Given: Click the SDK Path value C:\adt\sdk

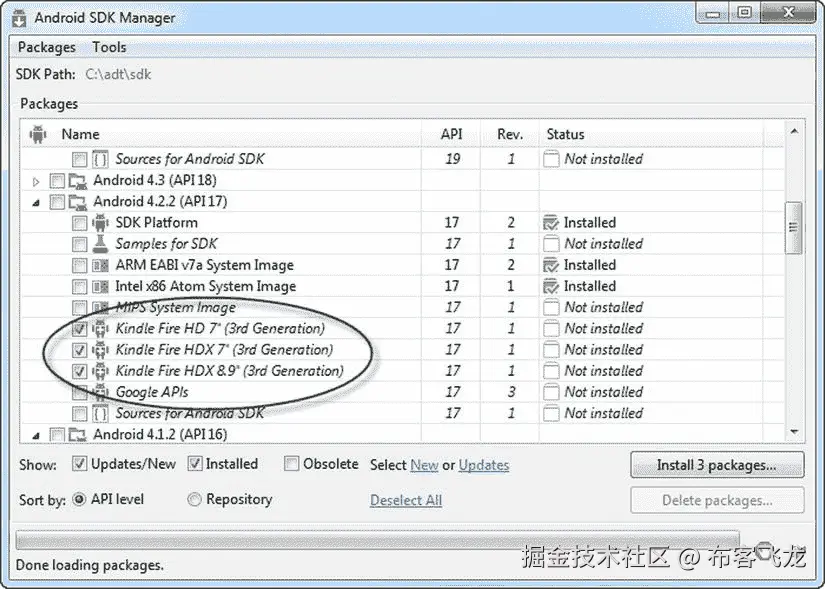Looking at the screenshot, I should click(x=118, y=74).
